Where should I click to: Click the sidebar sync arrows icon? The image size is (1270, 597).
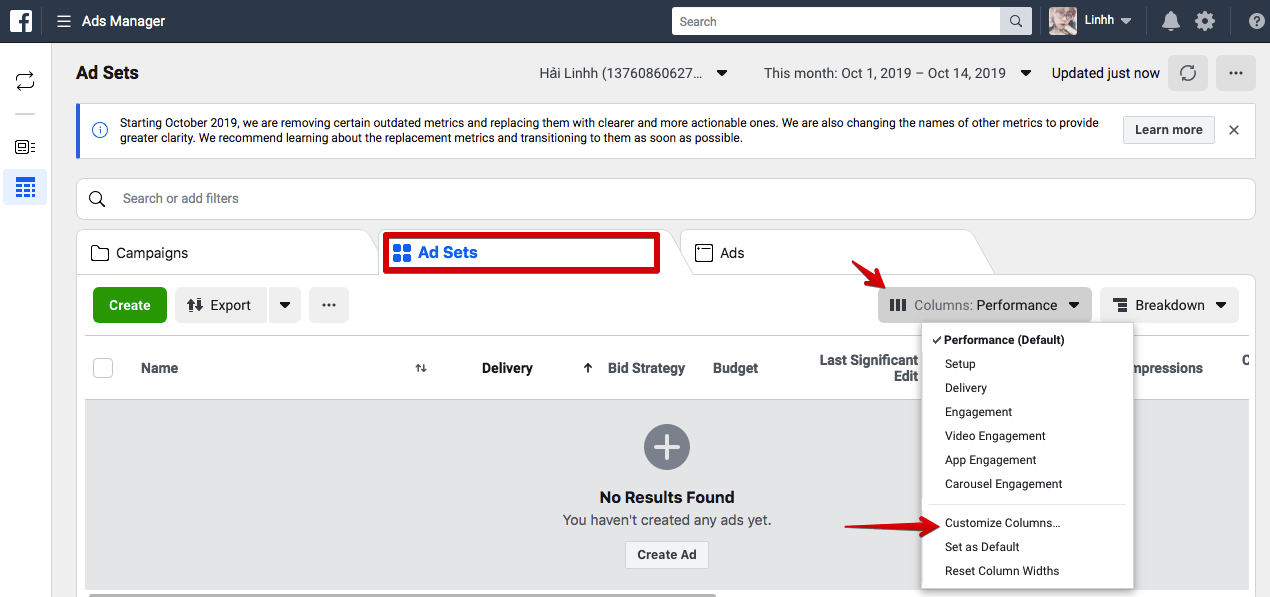[x=25, y=82]
